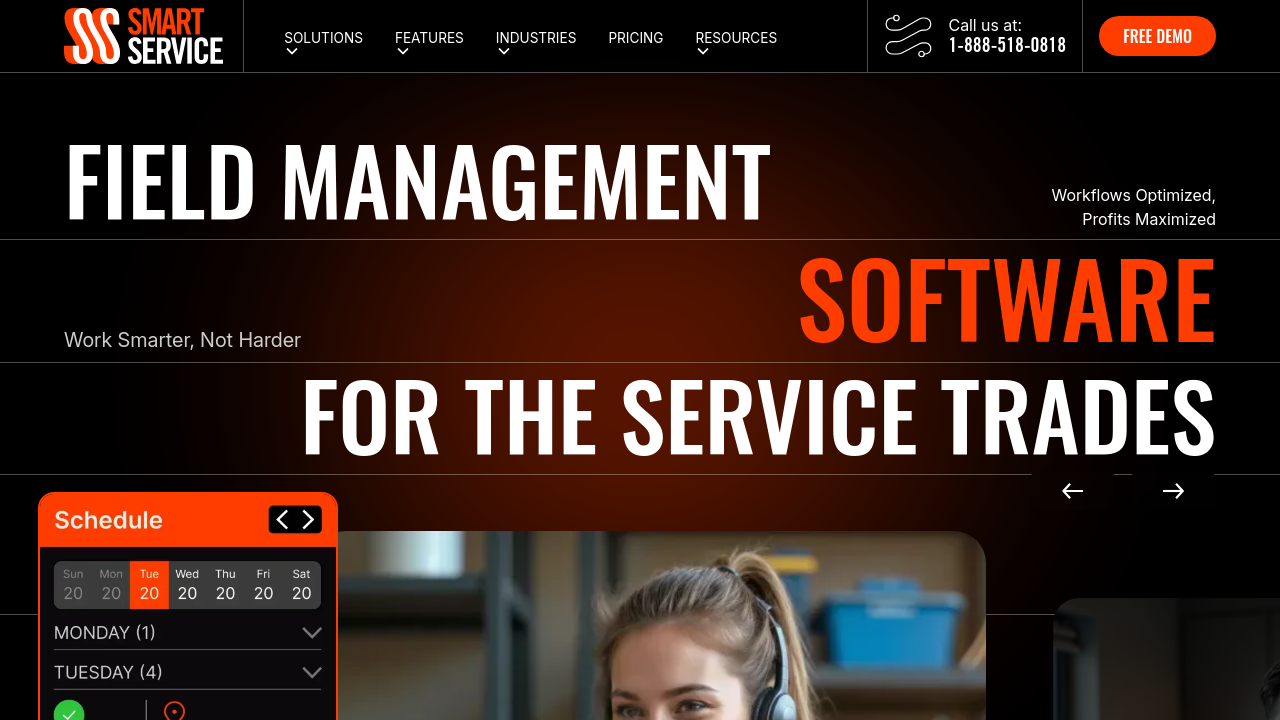Click the green checkmark status icon
Image resolution: width=1280 pixels, height=720 pixels.
point(69,712)
